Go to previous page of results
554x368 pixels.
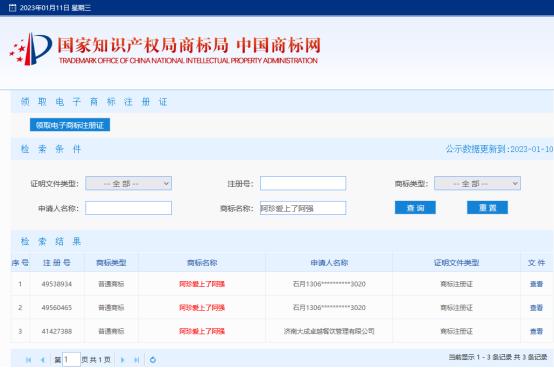(x=43, y=360)
